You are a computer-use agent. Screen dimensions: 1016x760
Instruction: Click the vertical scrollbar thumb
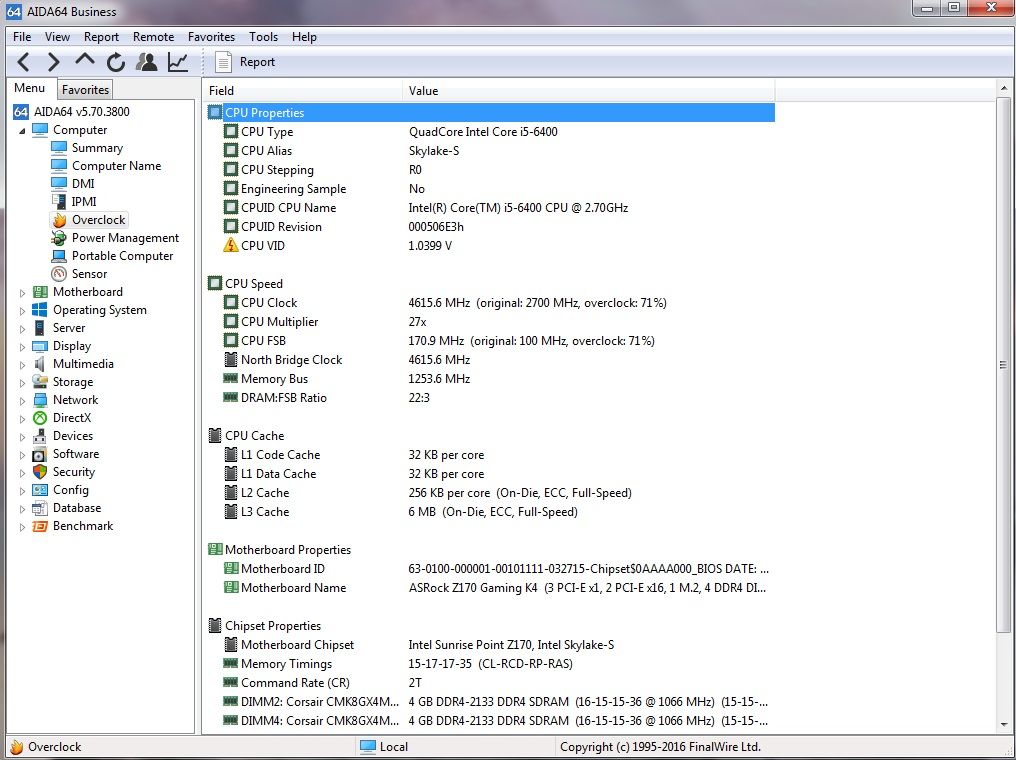(x=1004, y=365)
